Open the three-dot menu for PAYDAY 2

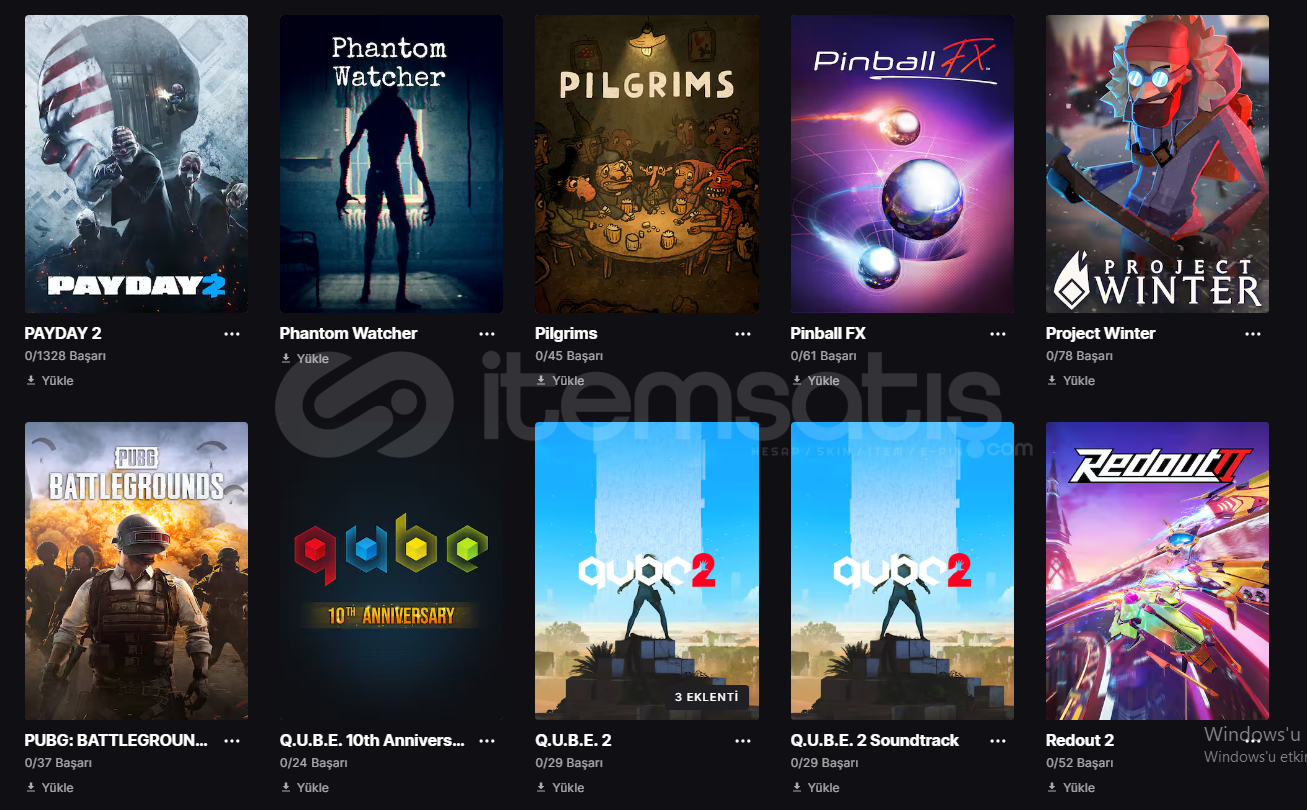coord(232,334)
